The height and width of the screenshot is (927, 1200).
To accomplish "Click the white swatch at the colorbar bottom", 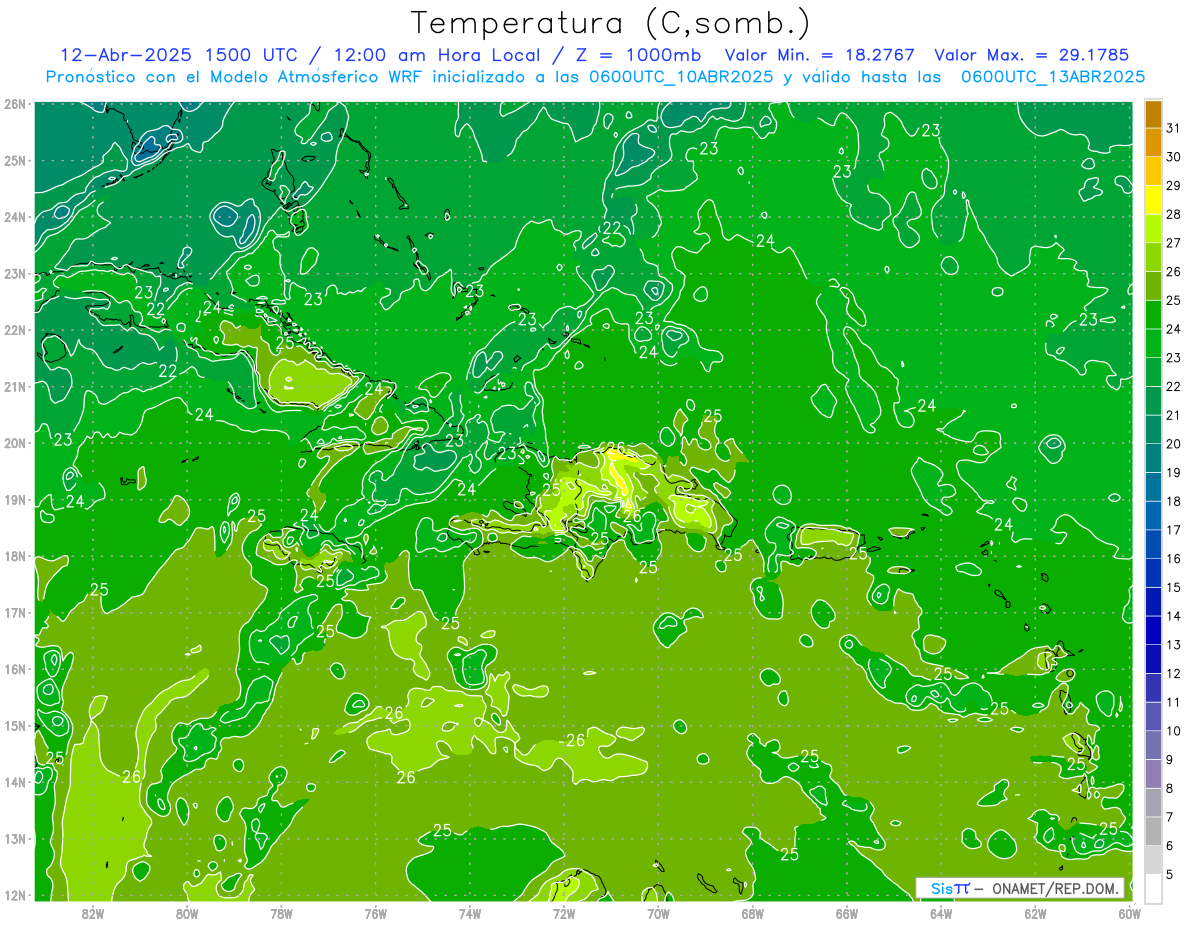I will coord(1153,888).
